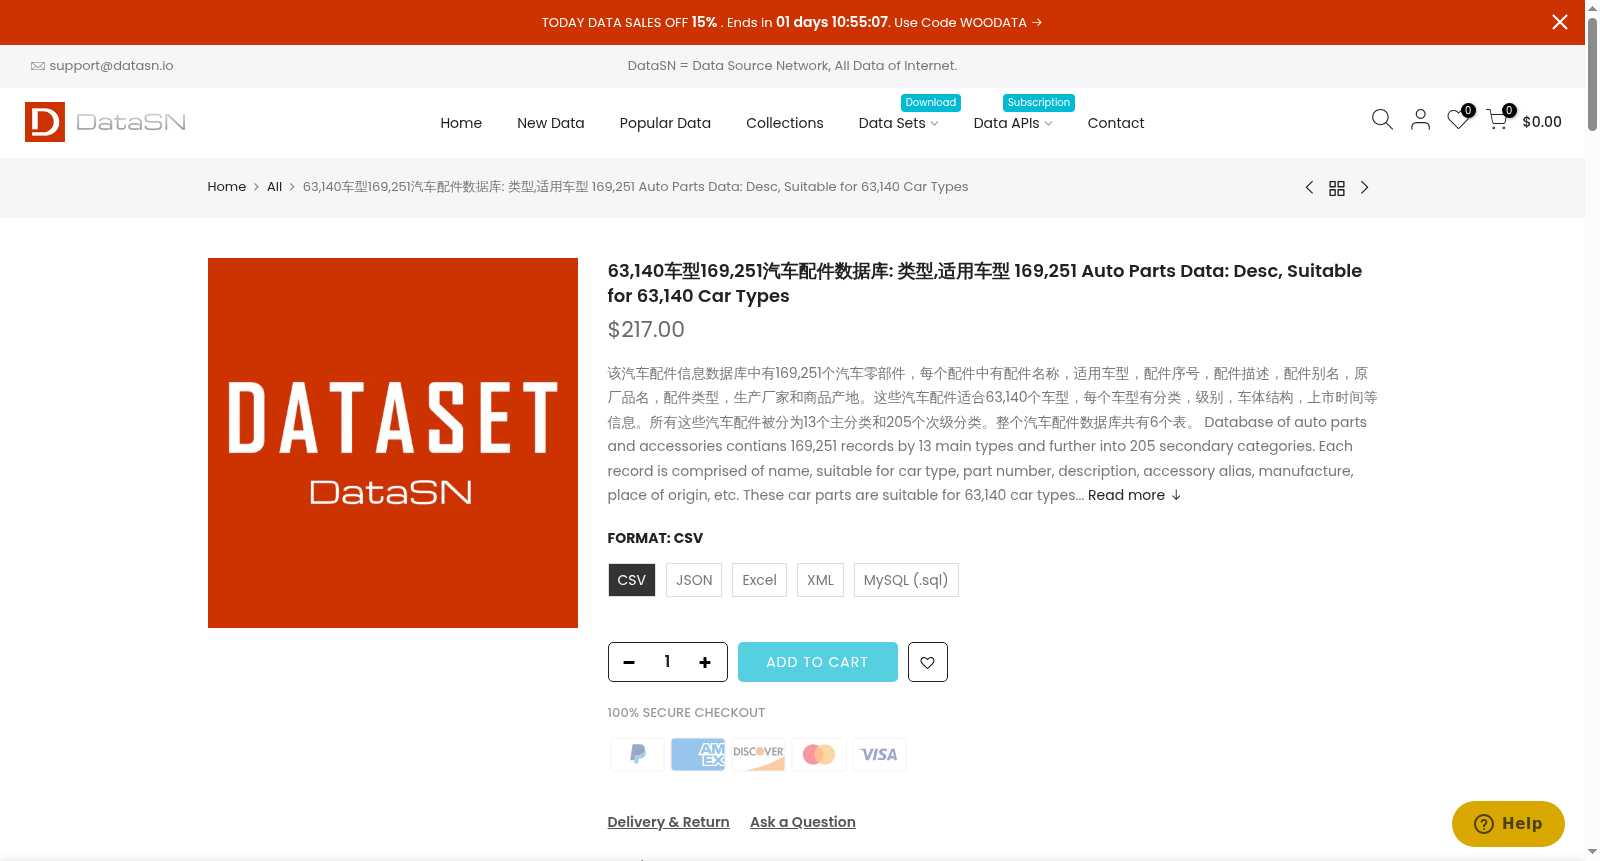Select the CSV format option

[632, 580]
